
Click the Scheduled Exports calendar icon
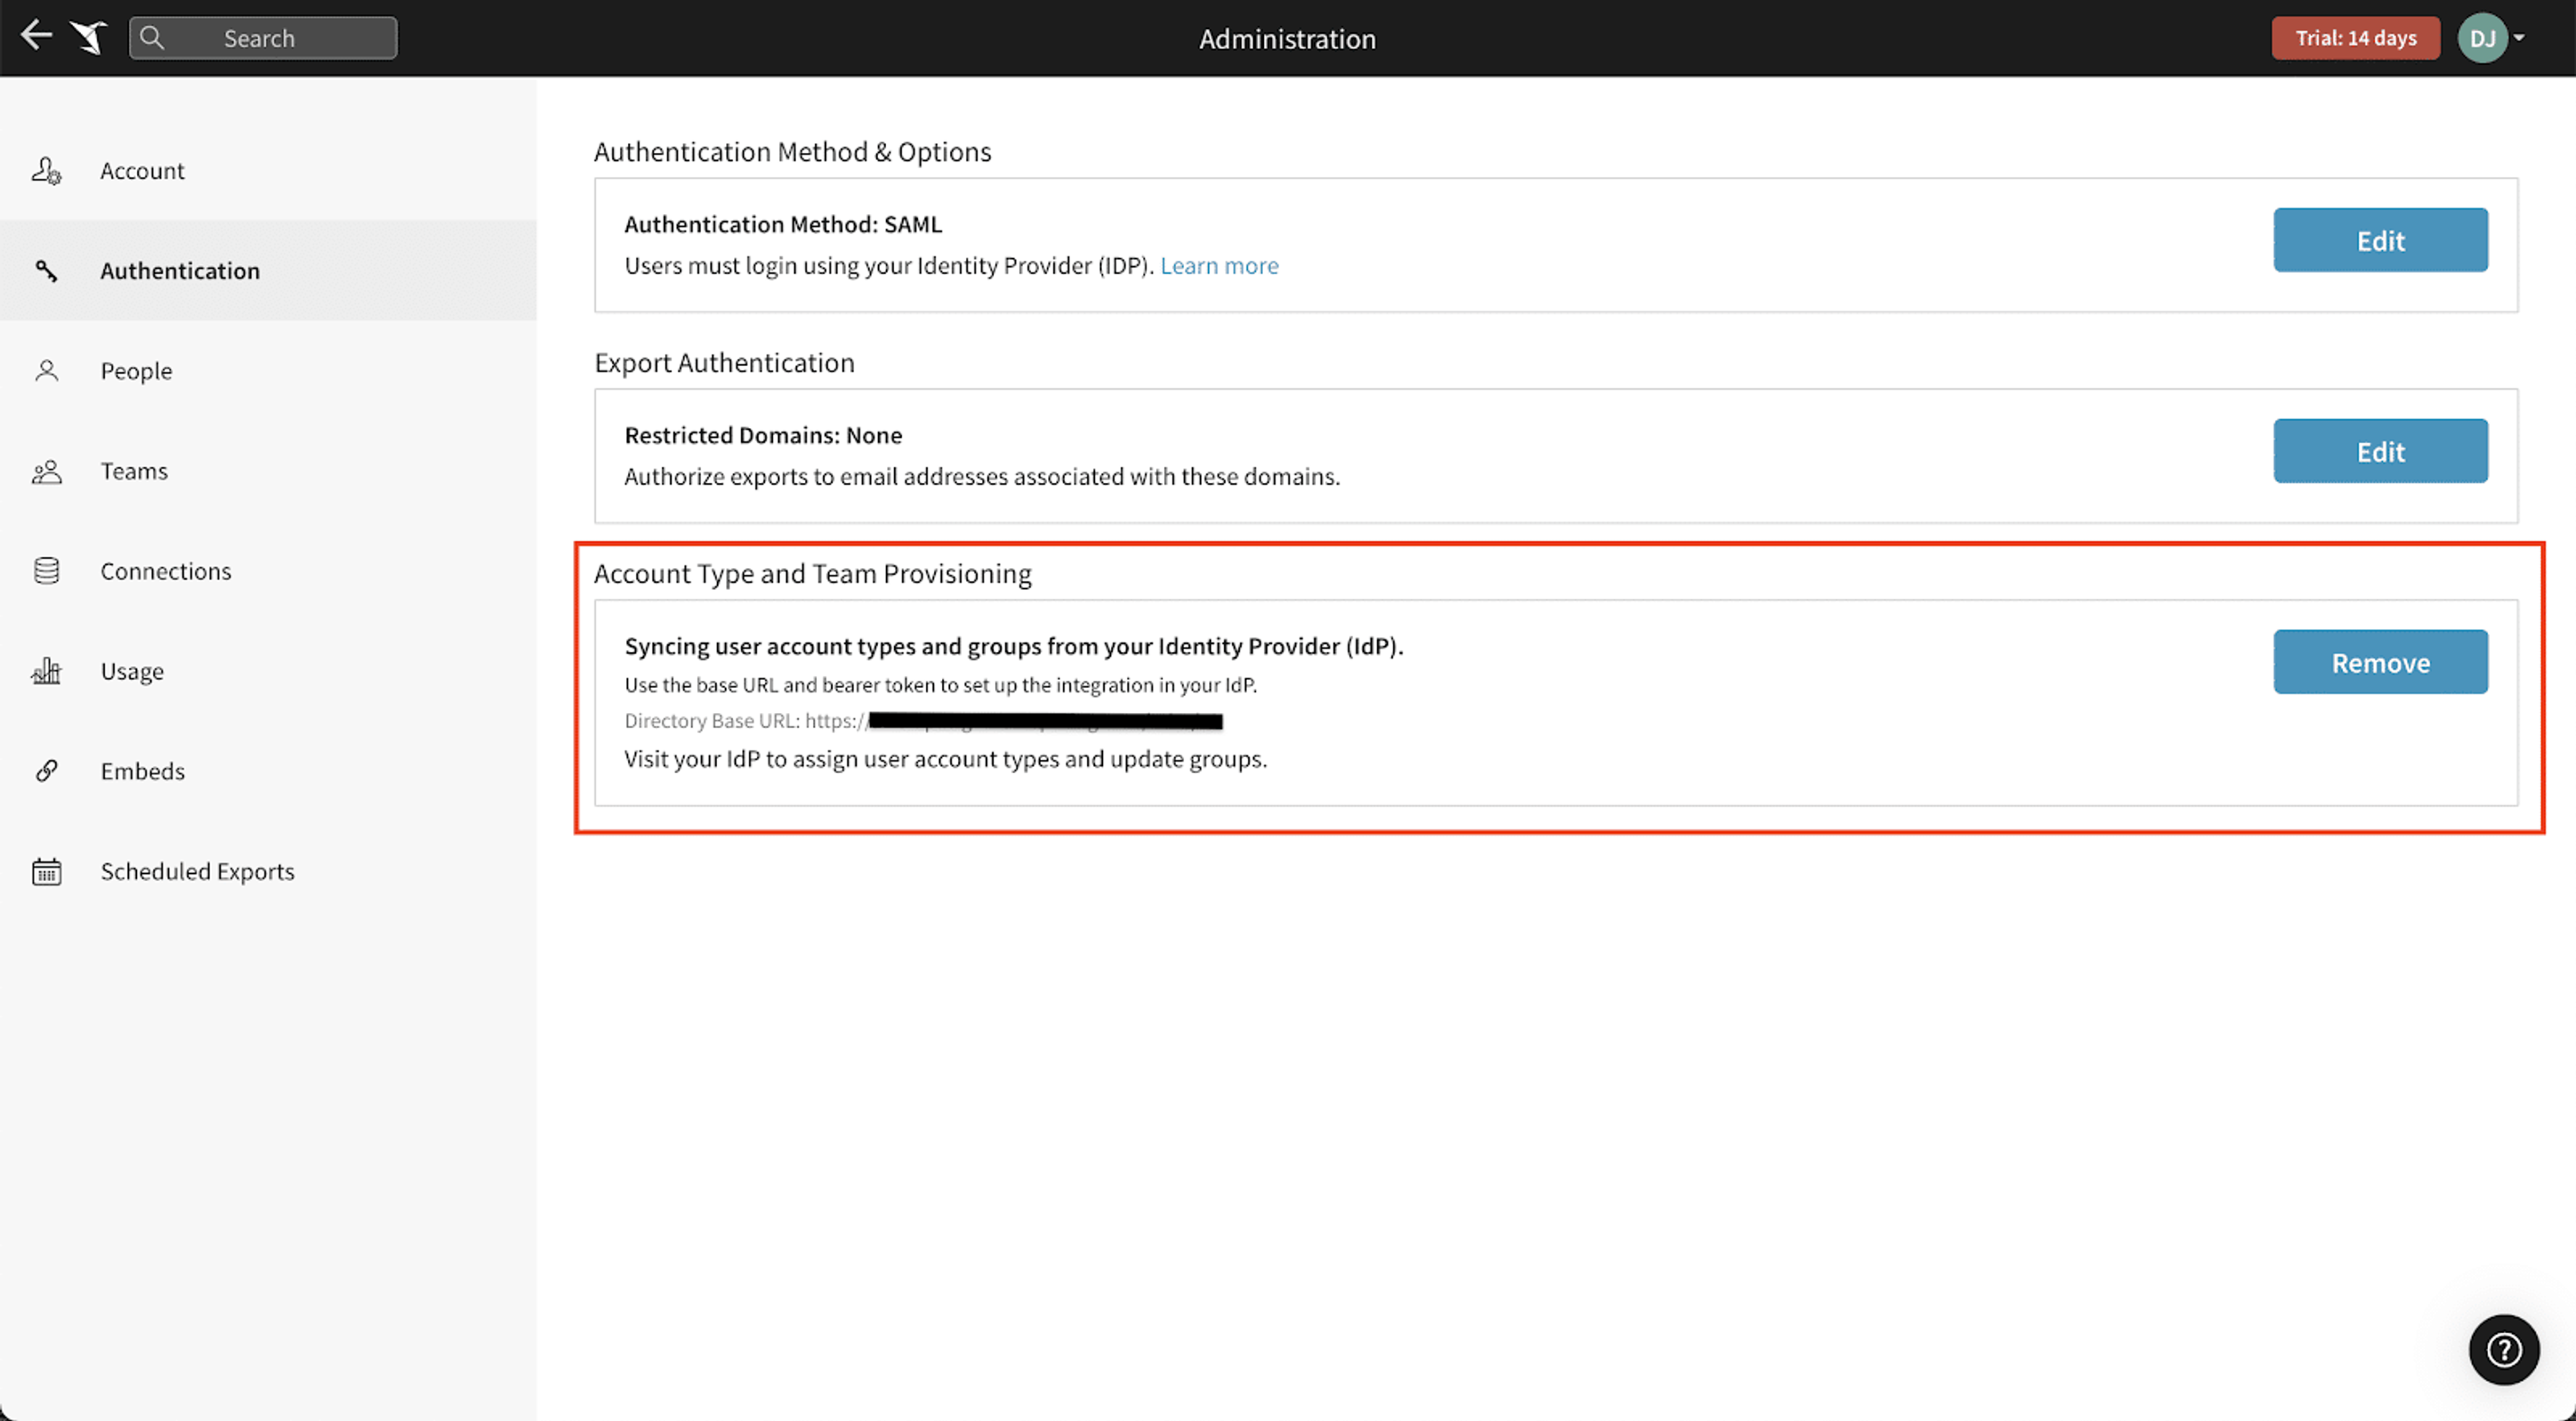coord(46,871)
